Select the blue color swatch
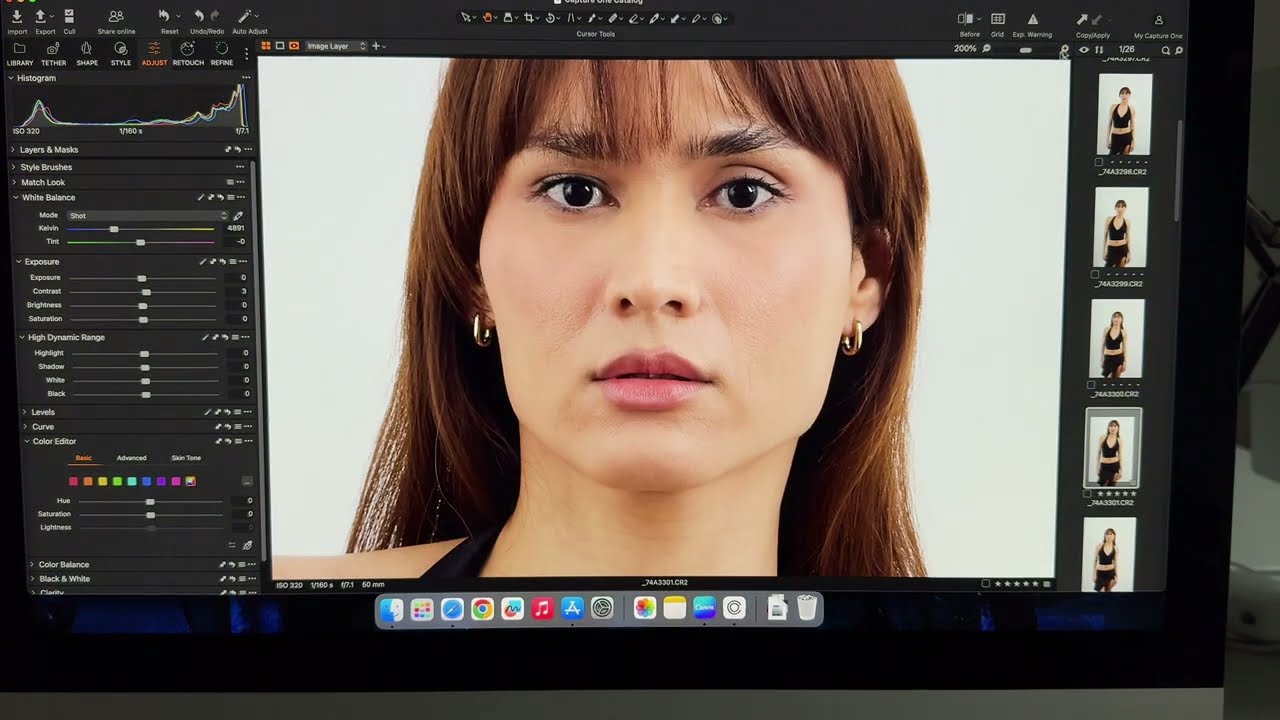Screen dimensions: 1280x720 (146, 481)
